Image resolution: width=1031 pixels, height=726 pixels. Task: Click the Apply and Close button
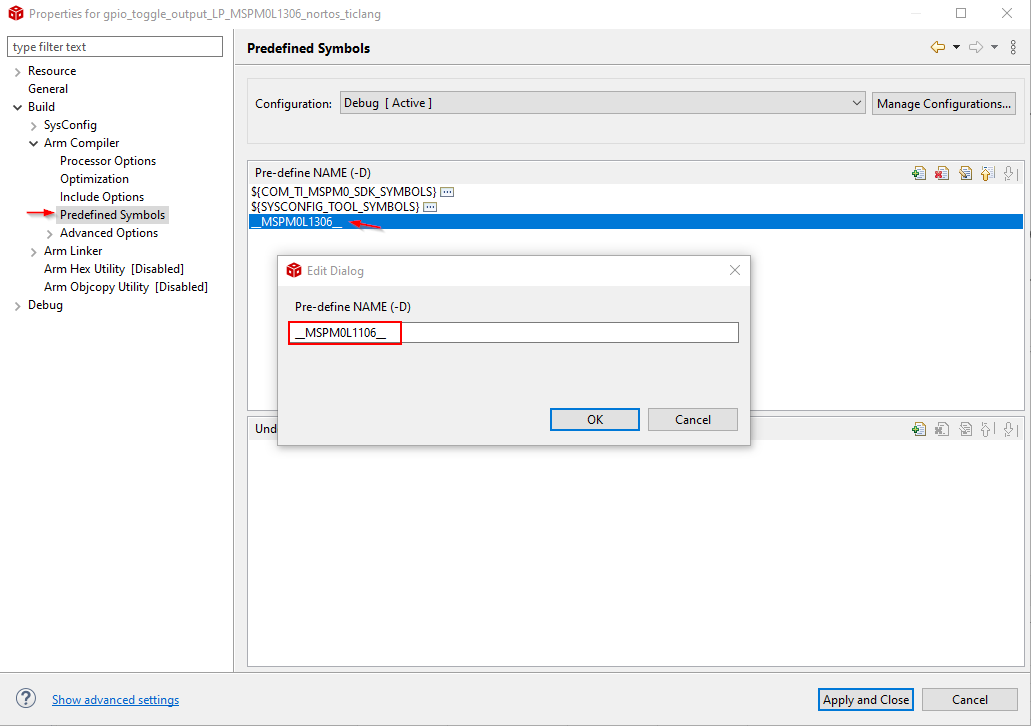tap(865, 699)
